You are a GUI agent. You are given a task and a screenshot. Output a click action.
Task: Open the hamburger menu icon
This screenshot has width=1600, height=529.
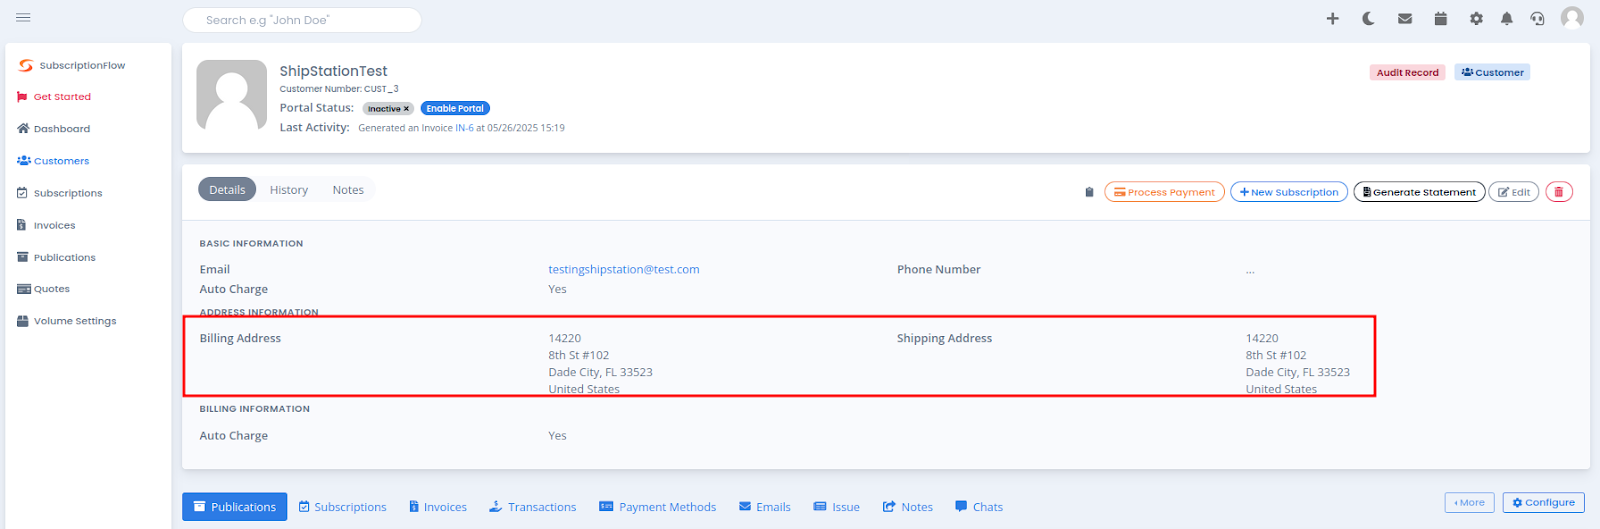tap(23, 18)
